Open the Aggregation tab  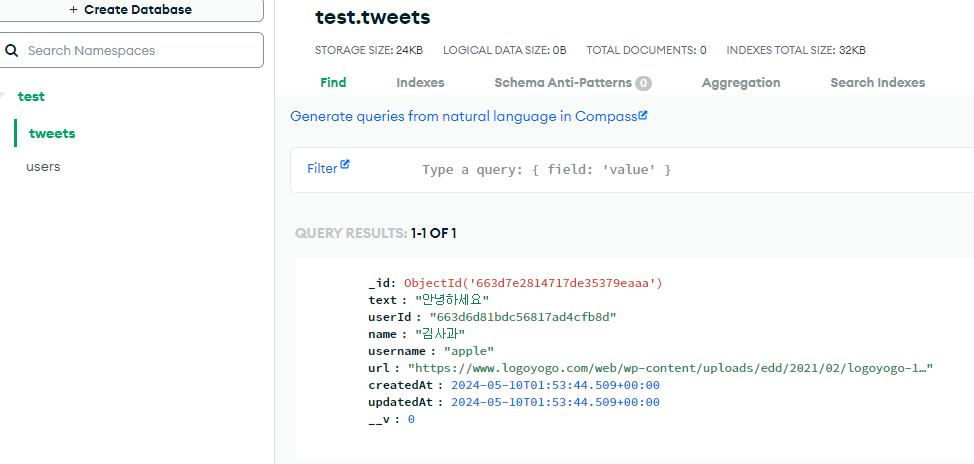coord(741,83)
